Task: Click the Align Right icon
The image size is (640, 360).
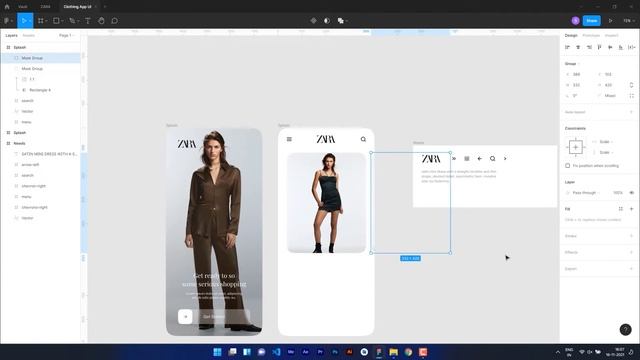Action: click(x=589, y=47)
